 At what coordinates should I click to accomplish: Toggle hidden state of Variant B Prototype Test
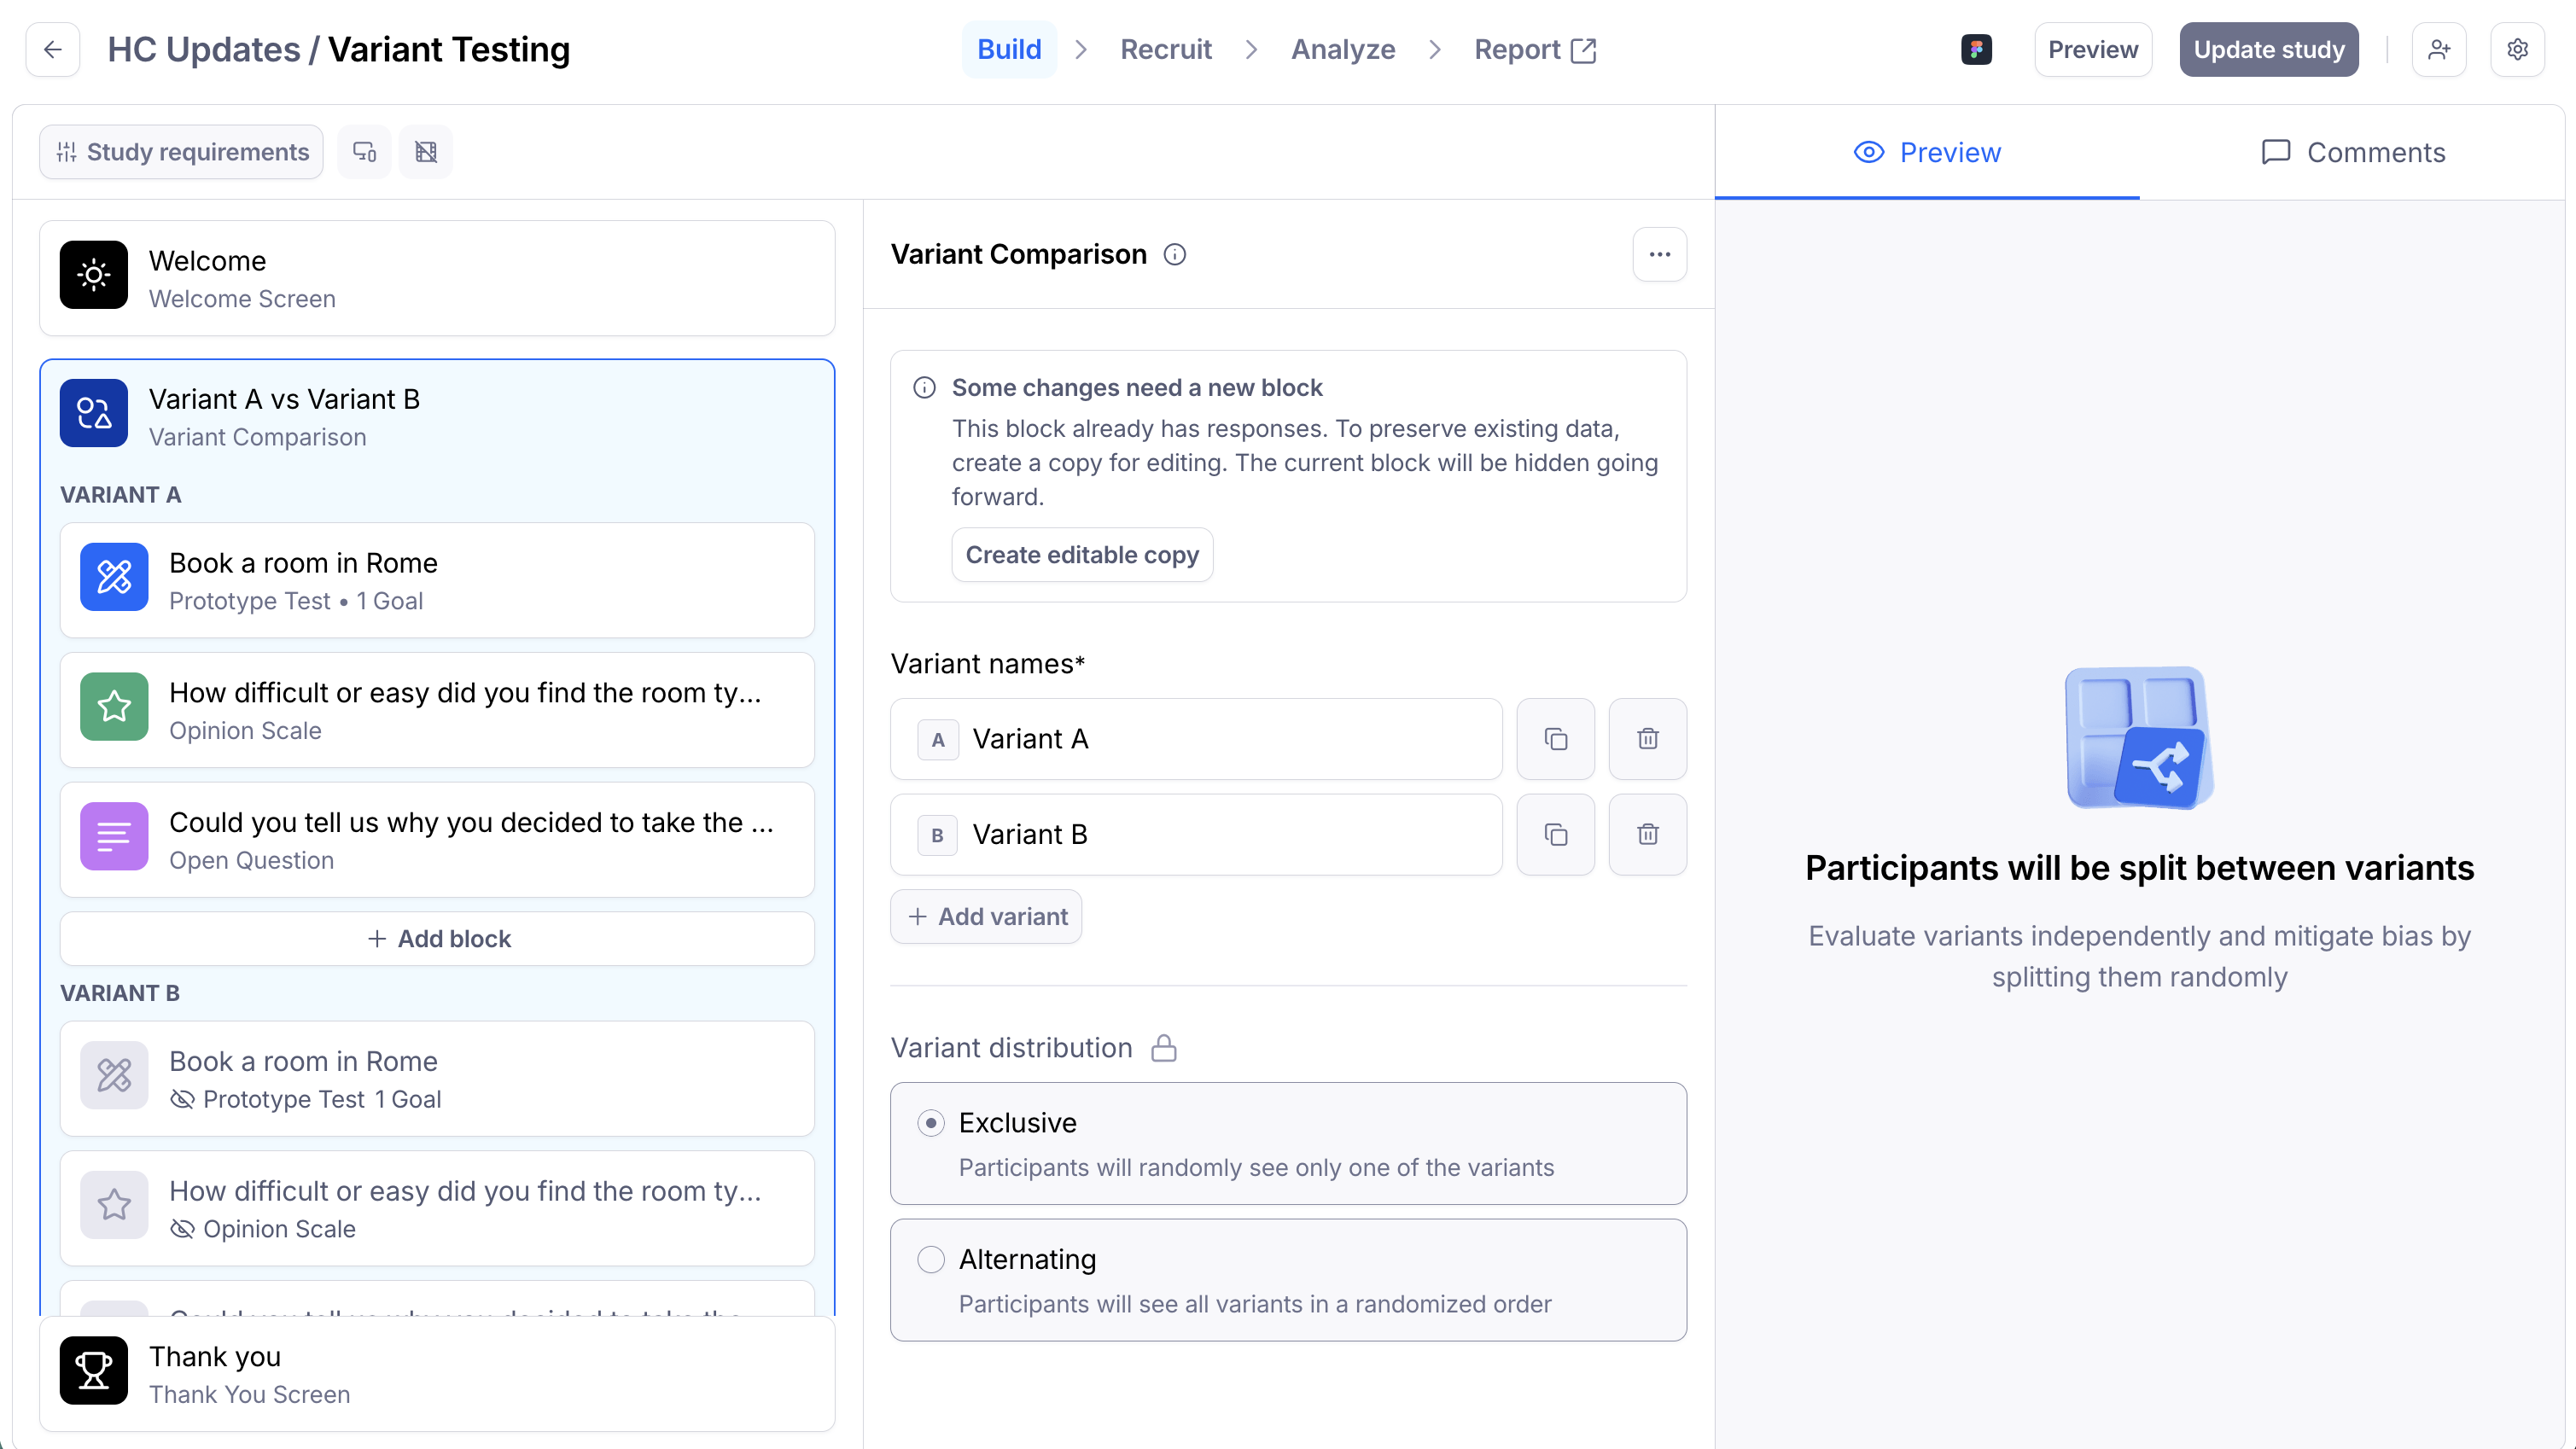point(182,1099)
